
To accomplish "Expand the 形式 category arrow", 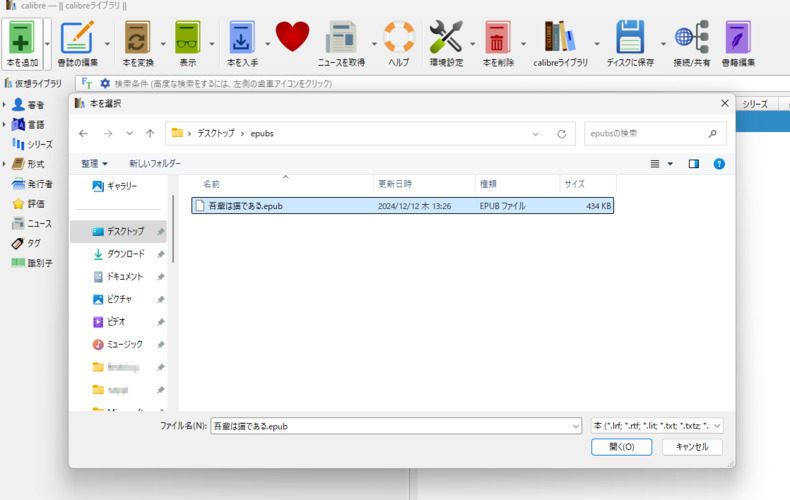I will click(x=4, y=164).
